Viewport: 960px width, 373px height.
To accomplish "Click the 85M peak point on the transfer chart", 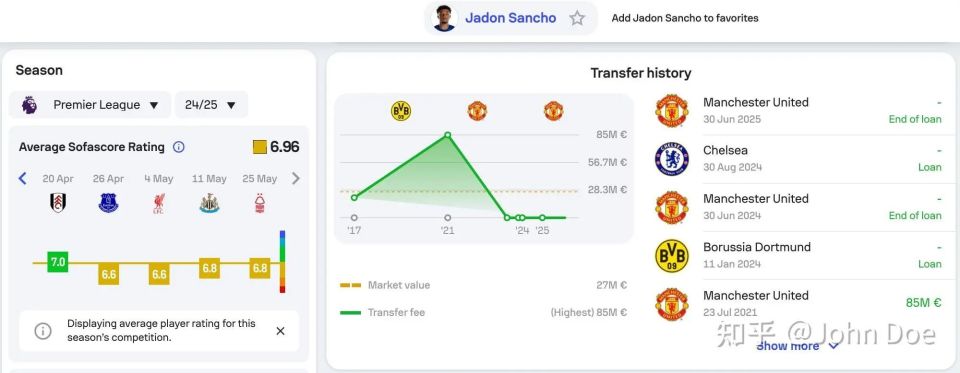I will (448, 135).
